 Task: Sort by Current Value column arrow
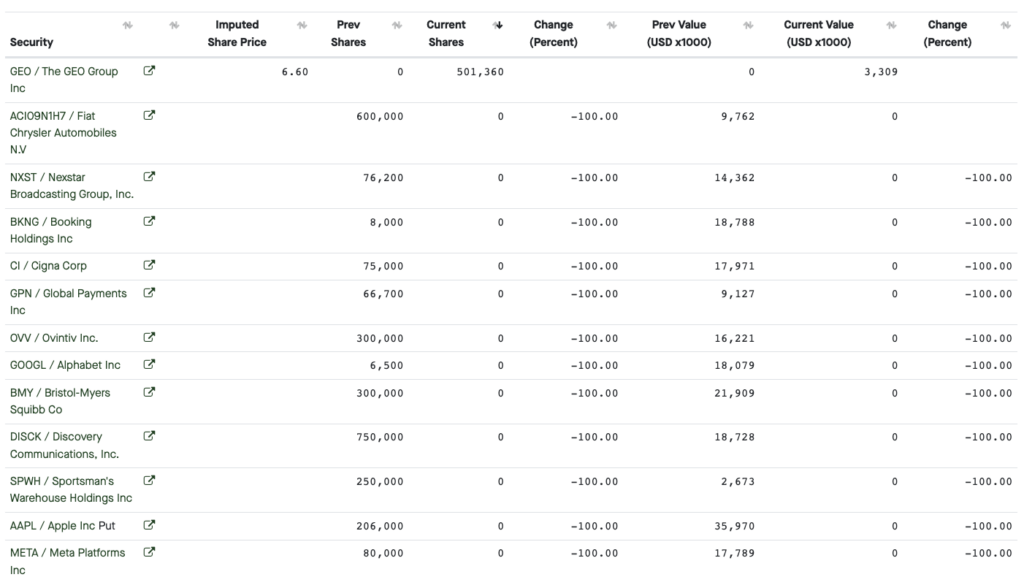[x=891, y=25]
